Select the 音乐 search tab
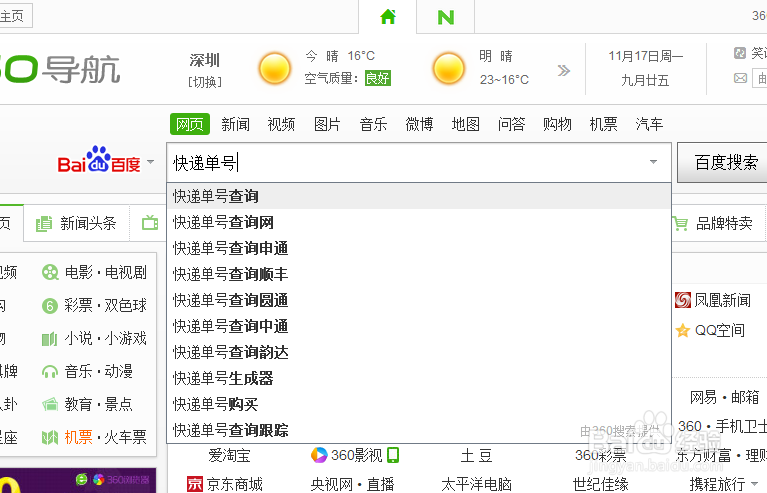Viewport: 767px width, 493px height. (373, 124)
